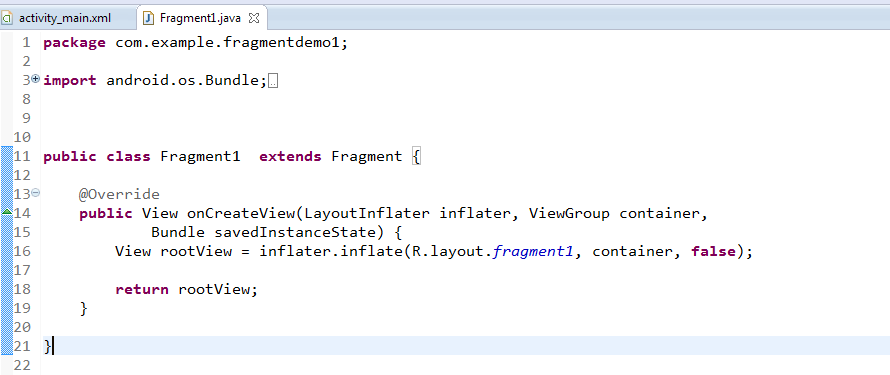Click 'com.example.fragmentdemo1' package name
This screenshot has height=375, width=890.
tap(227, 43)
